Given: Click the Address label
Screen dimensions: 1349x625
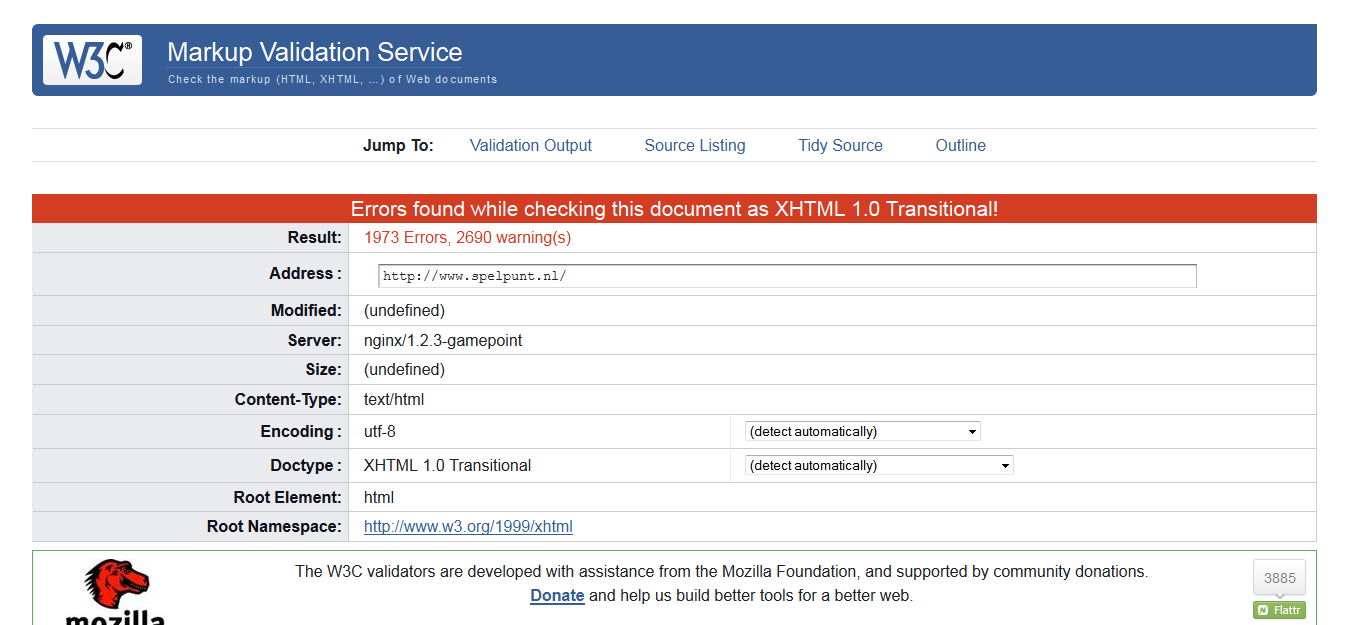Looking at the screenshot, I should (x=304, y=274).
